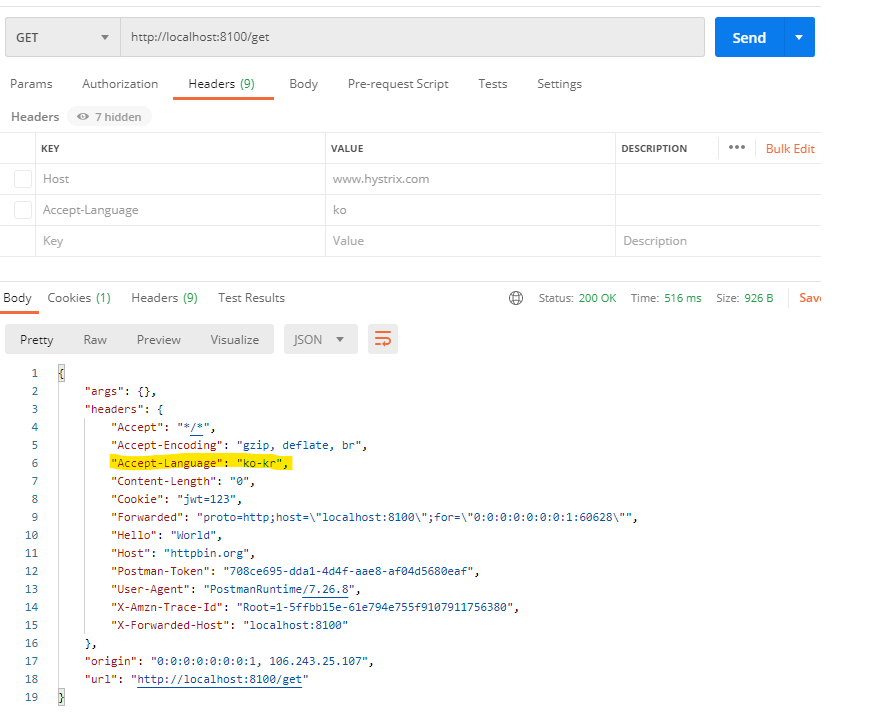Screen dimensions: 886x718
Task: Click the "X-Amzn-Trace-Id" line
Action: [x=315, y=607]
